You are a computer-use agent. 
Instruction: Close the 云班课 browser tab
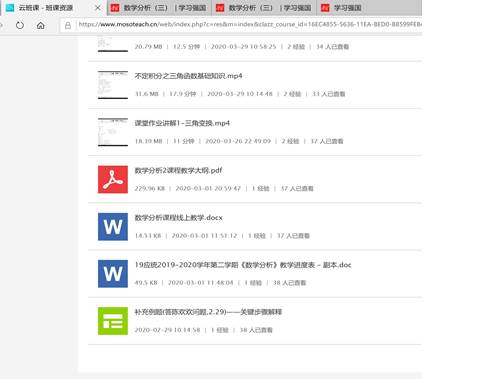(x=98, y=8)
